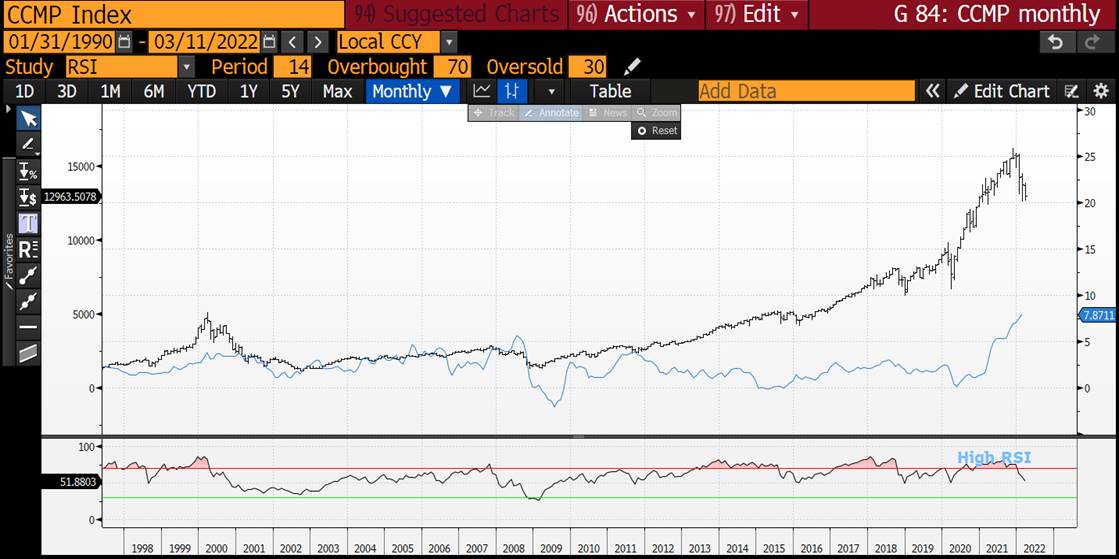Select the 1Y range

click(x=248, y=91)
